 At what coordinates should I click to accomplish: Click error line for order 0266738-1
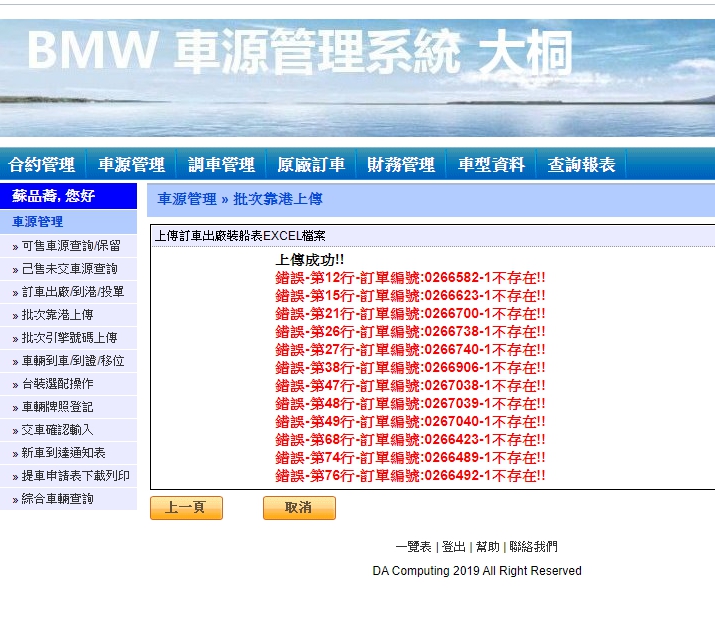coord(410,331)
